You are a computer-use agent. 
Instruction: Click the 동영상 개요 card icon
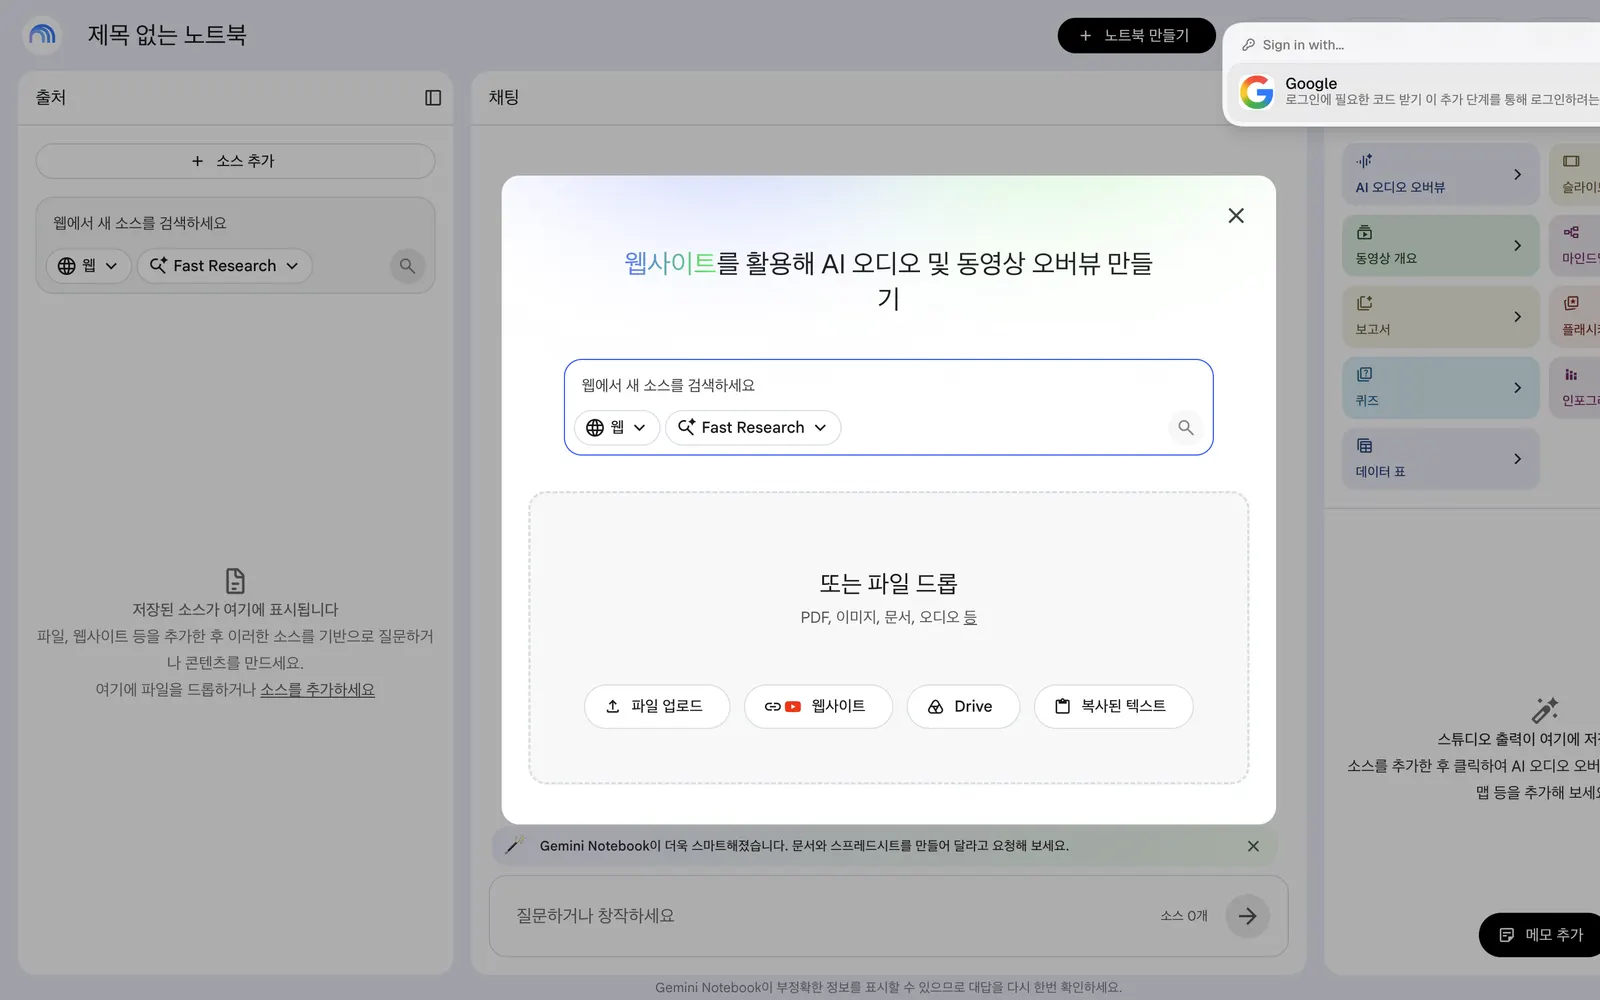[1364, 232]
